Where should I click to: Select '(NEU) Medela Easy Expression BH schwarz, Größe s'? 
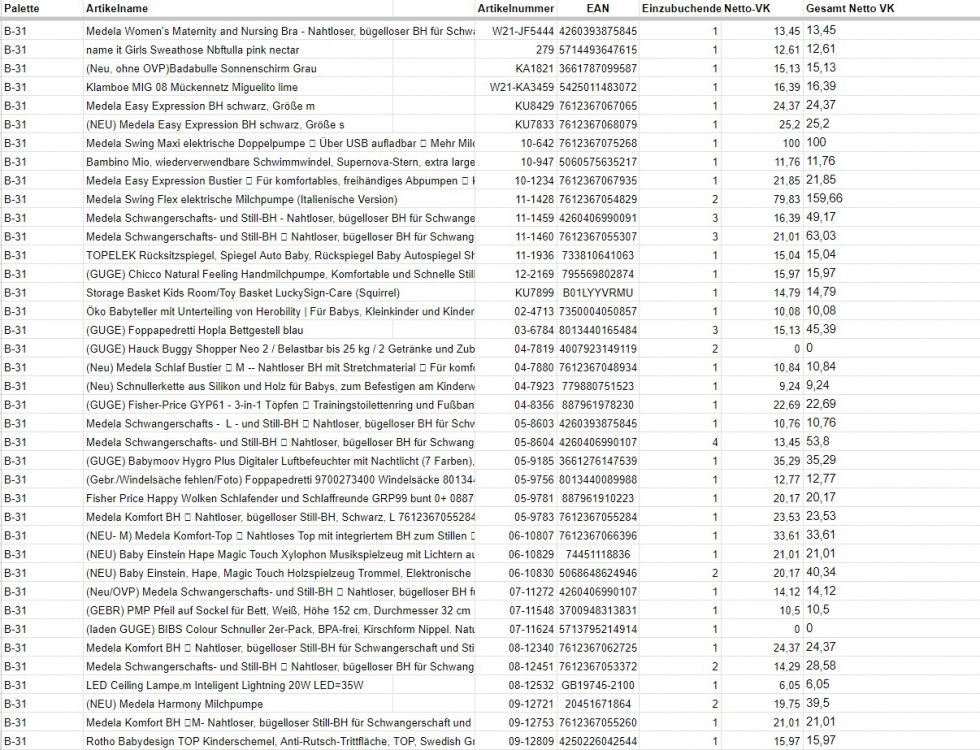tap(215, 125)
